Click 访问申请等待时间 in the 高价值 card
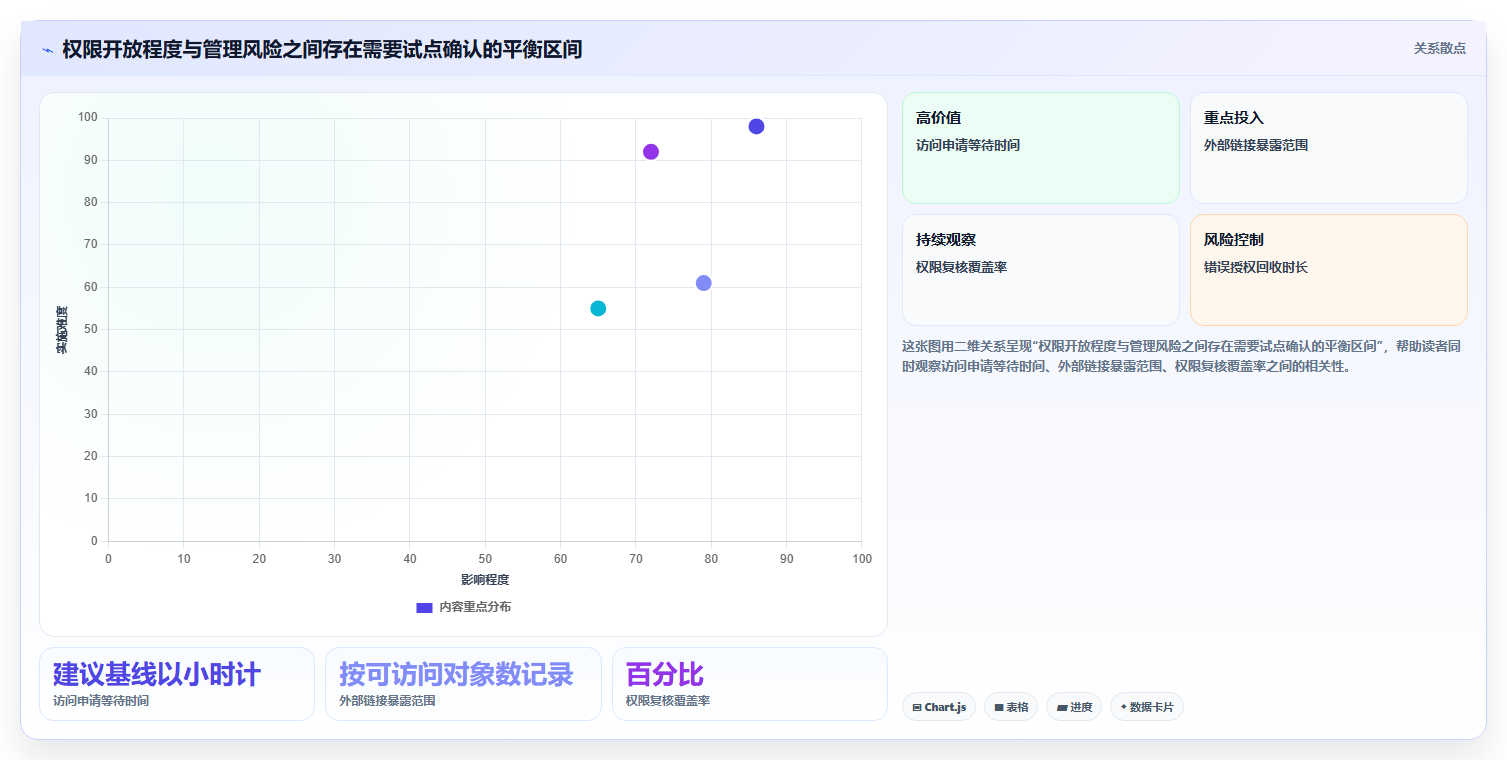The height and width of the screenshot is (760, 1507). click(x=968, y=145)
